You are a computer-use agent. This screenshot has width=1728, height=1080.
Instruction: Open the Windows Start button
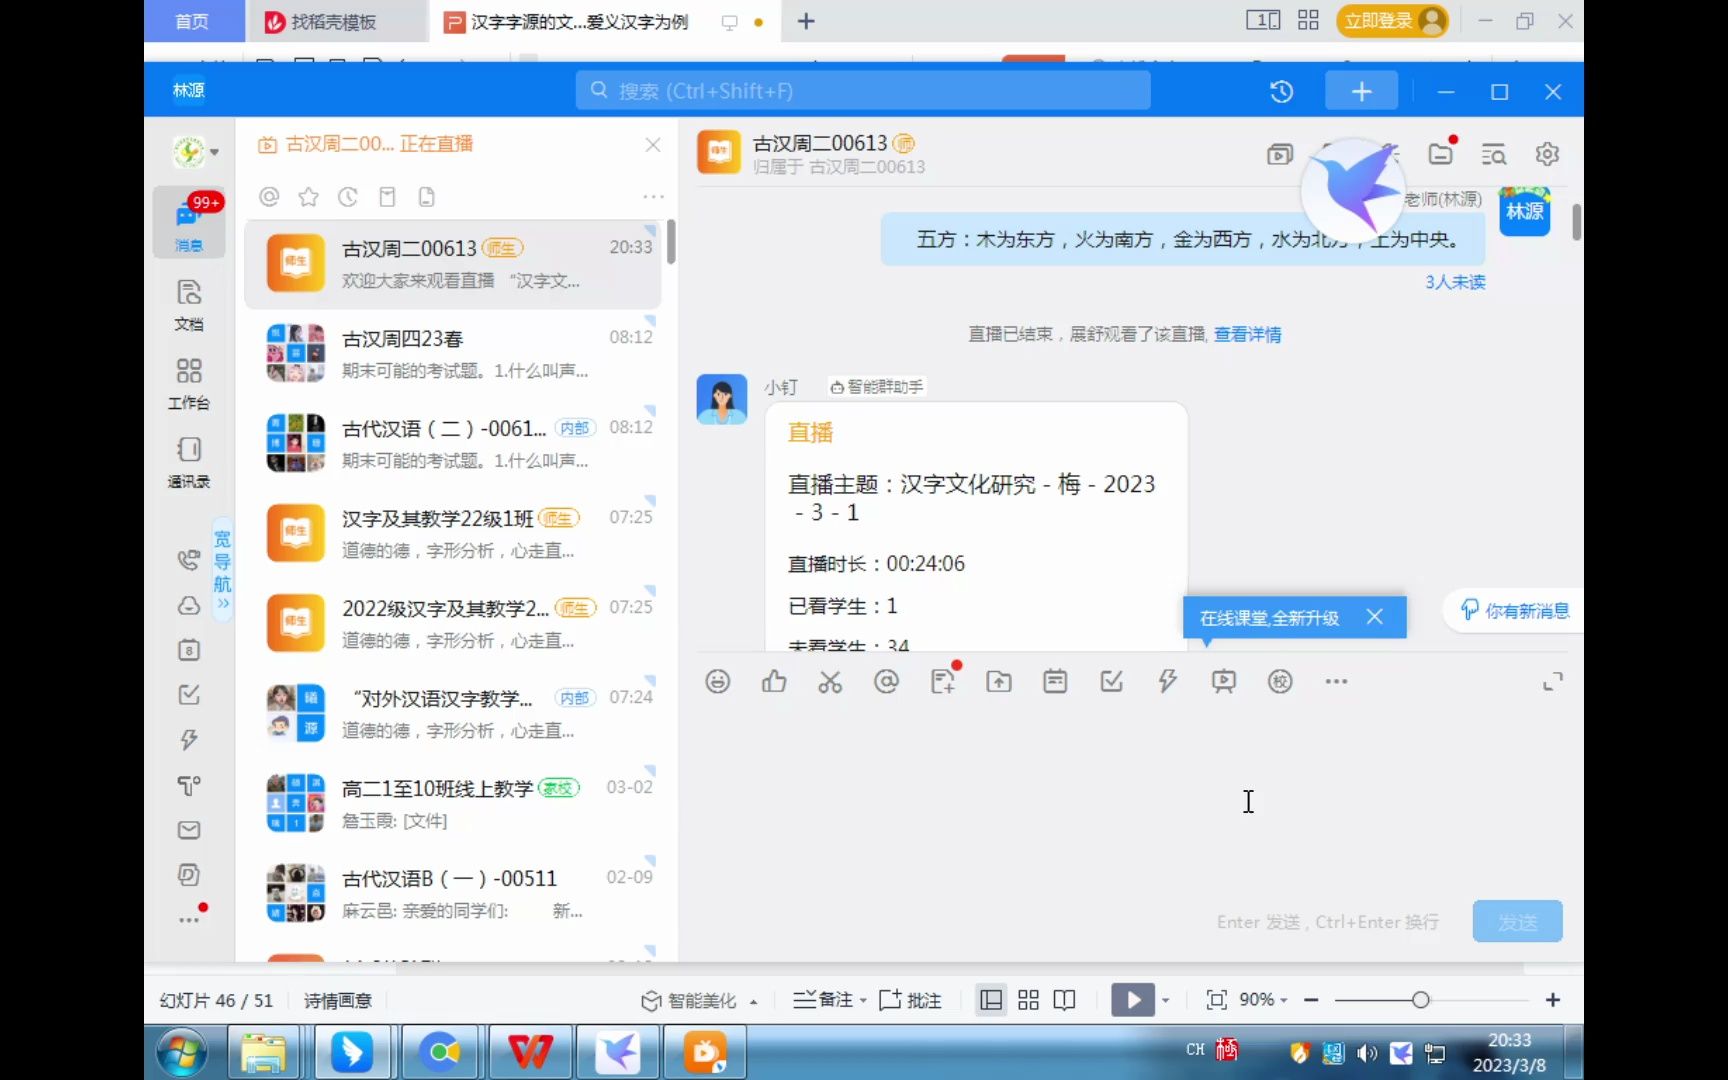click(x=181, y=1053)
